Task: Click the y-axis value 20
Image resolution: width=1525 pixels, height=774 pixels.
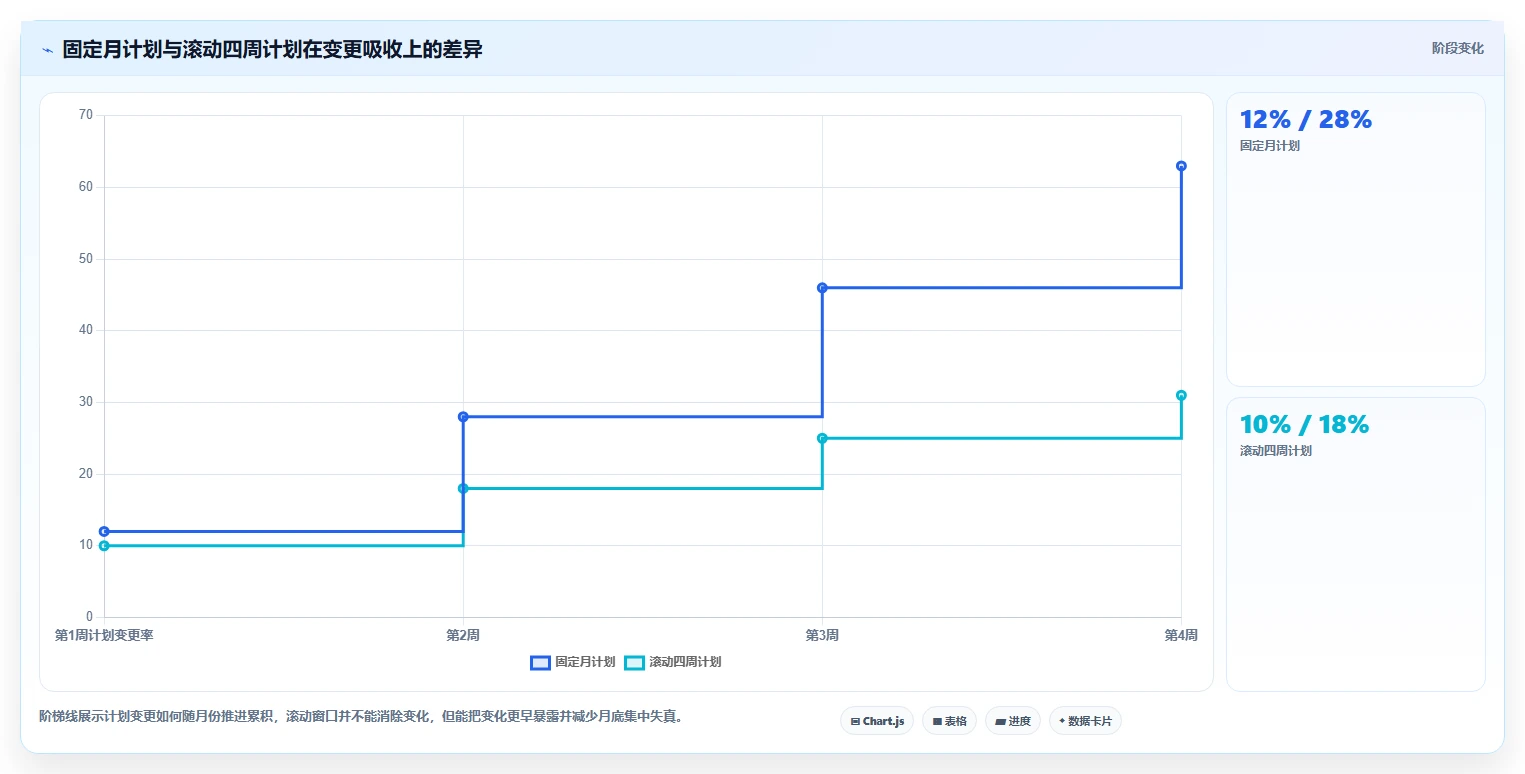Action: [85, 474]
